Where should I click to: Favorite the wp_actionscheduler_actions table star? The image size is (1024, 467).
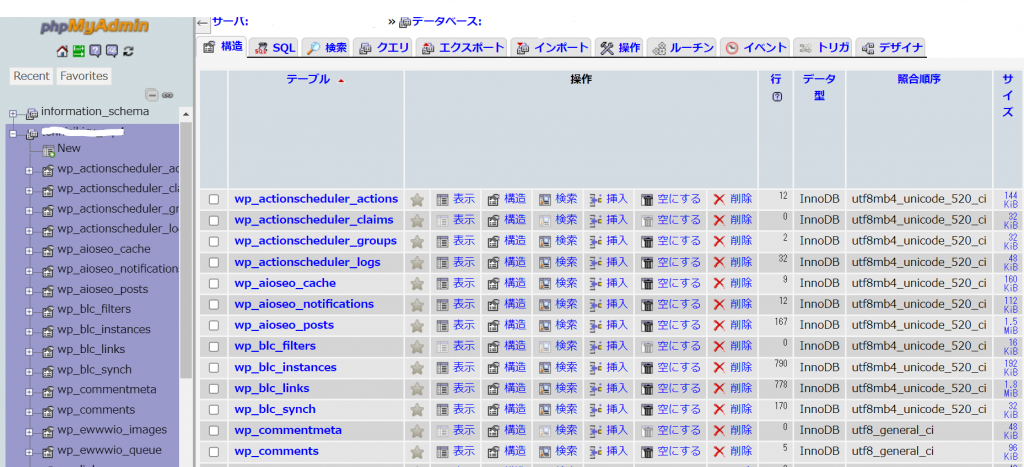[417, 199]
